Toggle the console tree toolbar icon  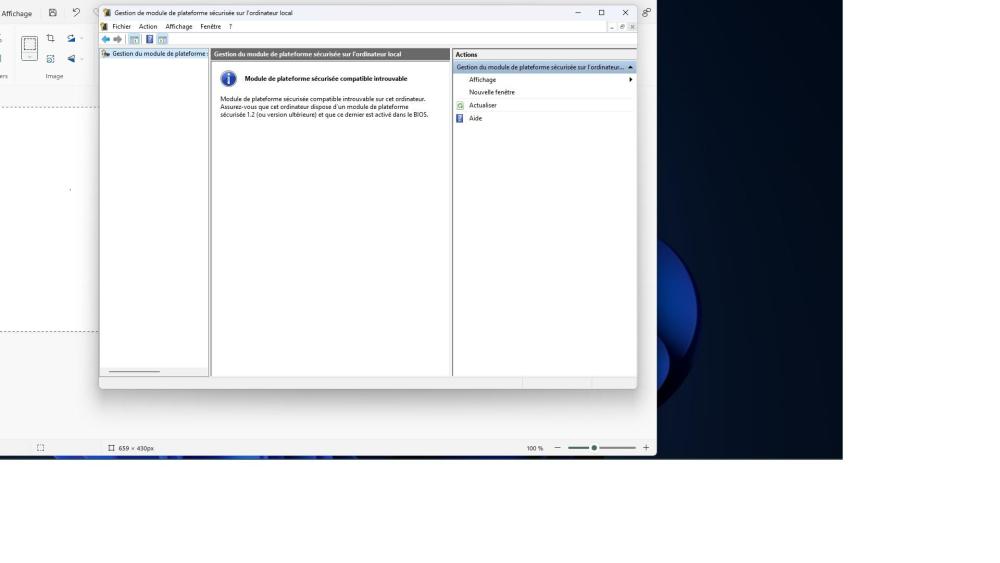[x=135, y=40]
